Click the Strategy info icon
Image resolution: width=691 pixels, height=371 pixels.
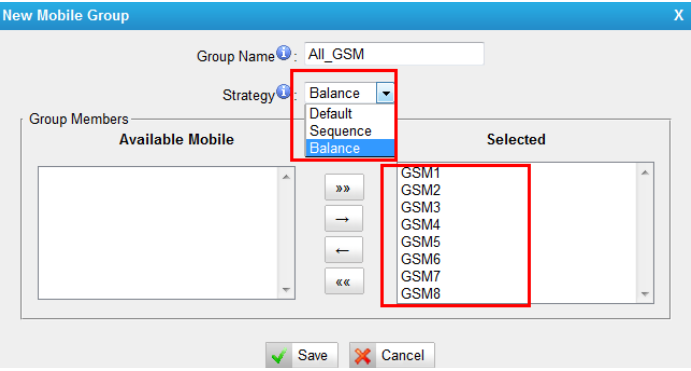pos(283,92)
